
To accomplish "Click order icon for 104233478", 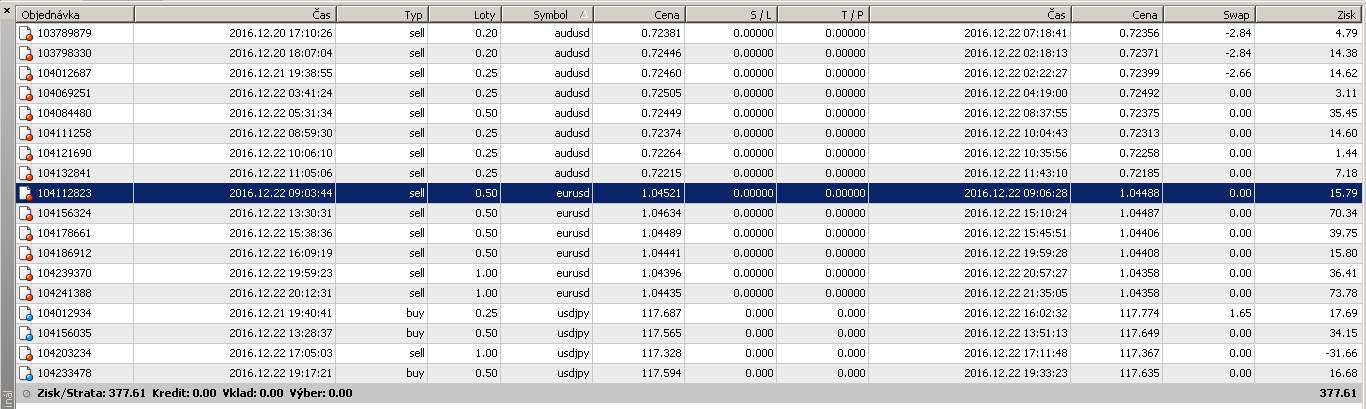I will click(x=26, y=373).
